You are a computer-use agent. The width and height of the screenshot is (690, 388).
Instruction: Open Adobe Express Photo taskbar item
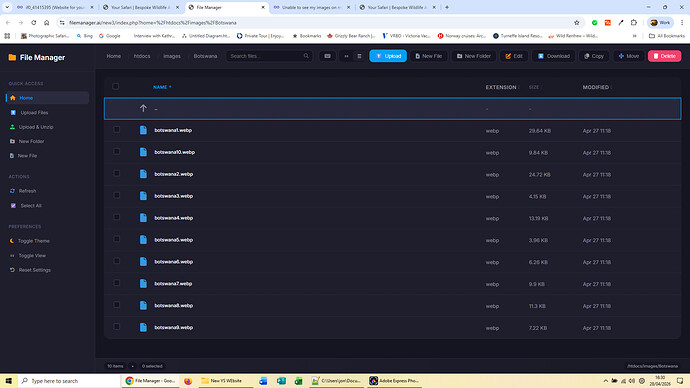coord(395,381)
